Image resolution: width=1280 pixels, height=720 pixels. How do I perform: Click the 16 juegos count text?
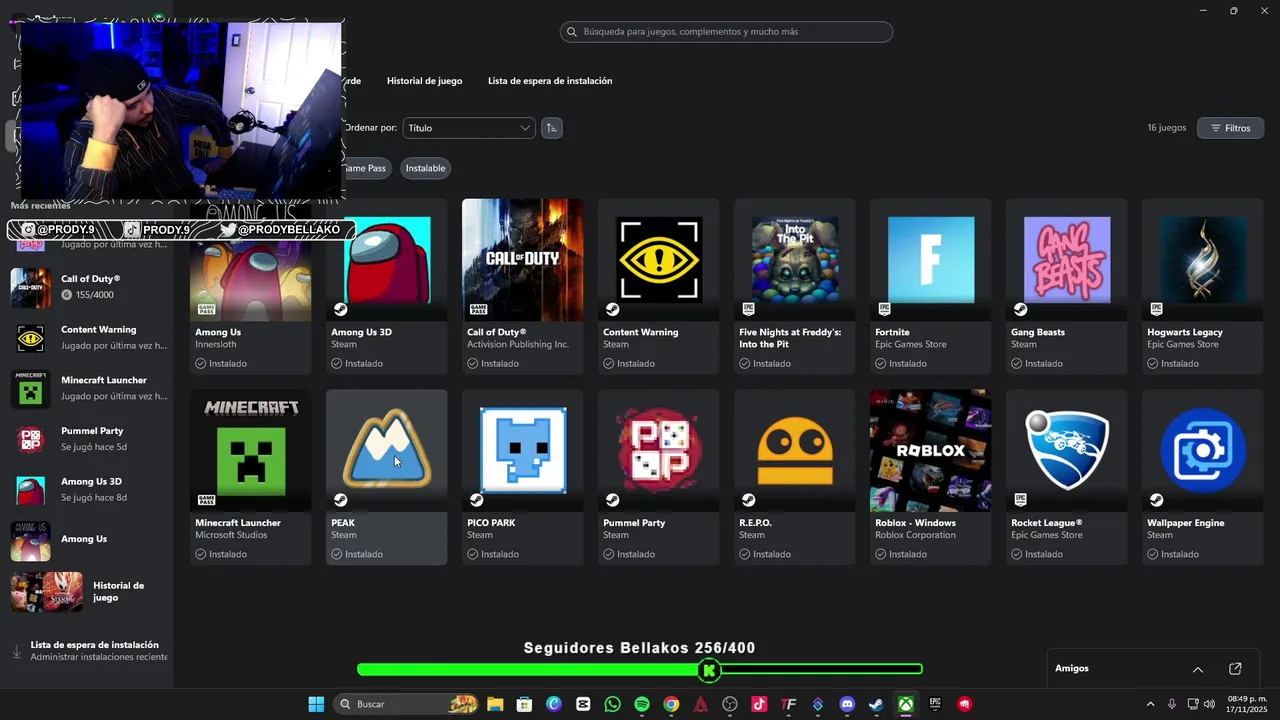[x=1167, y=128]
